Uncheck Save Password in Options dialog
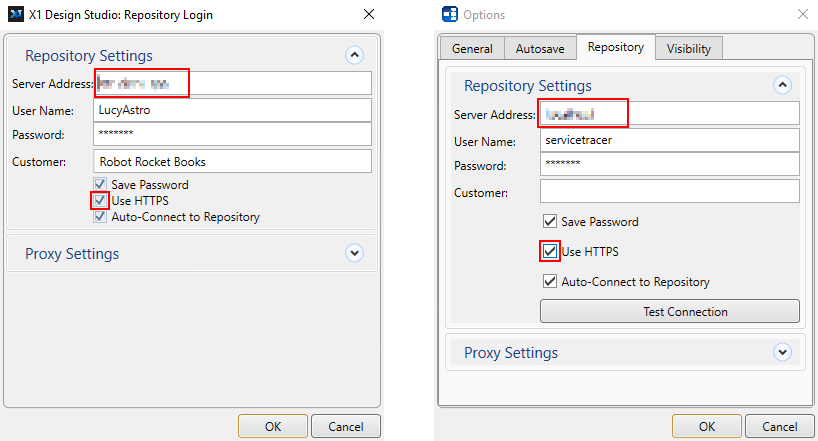 point(549,221)
